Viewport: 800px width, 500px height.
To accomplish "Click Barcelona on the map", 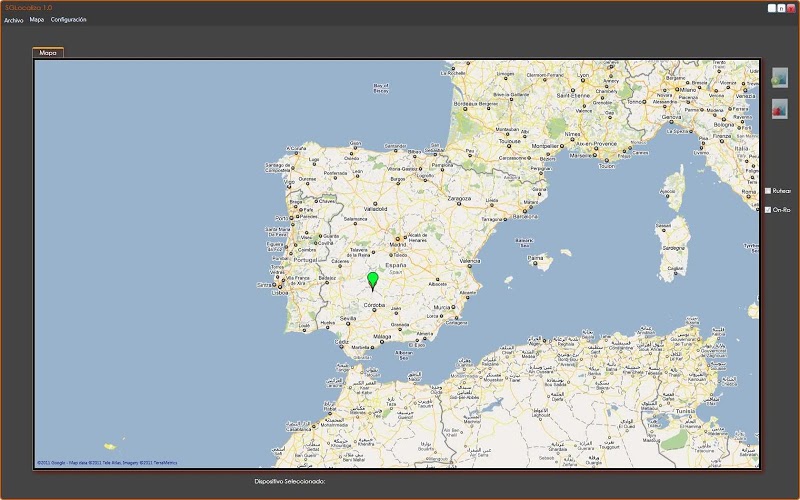I will tap(525, 216).
